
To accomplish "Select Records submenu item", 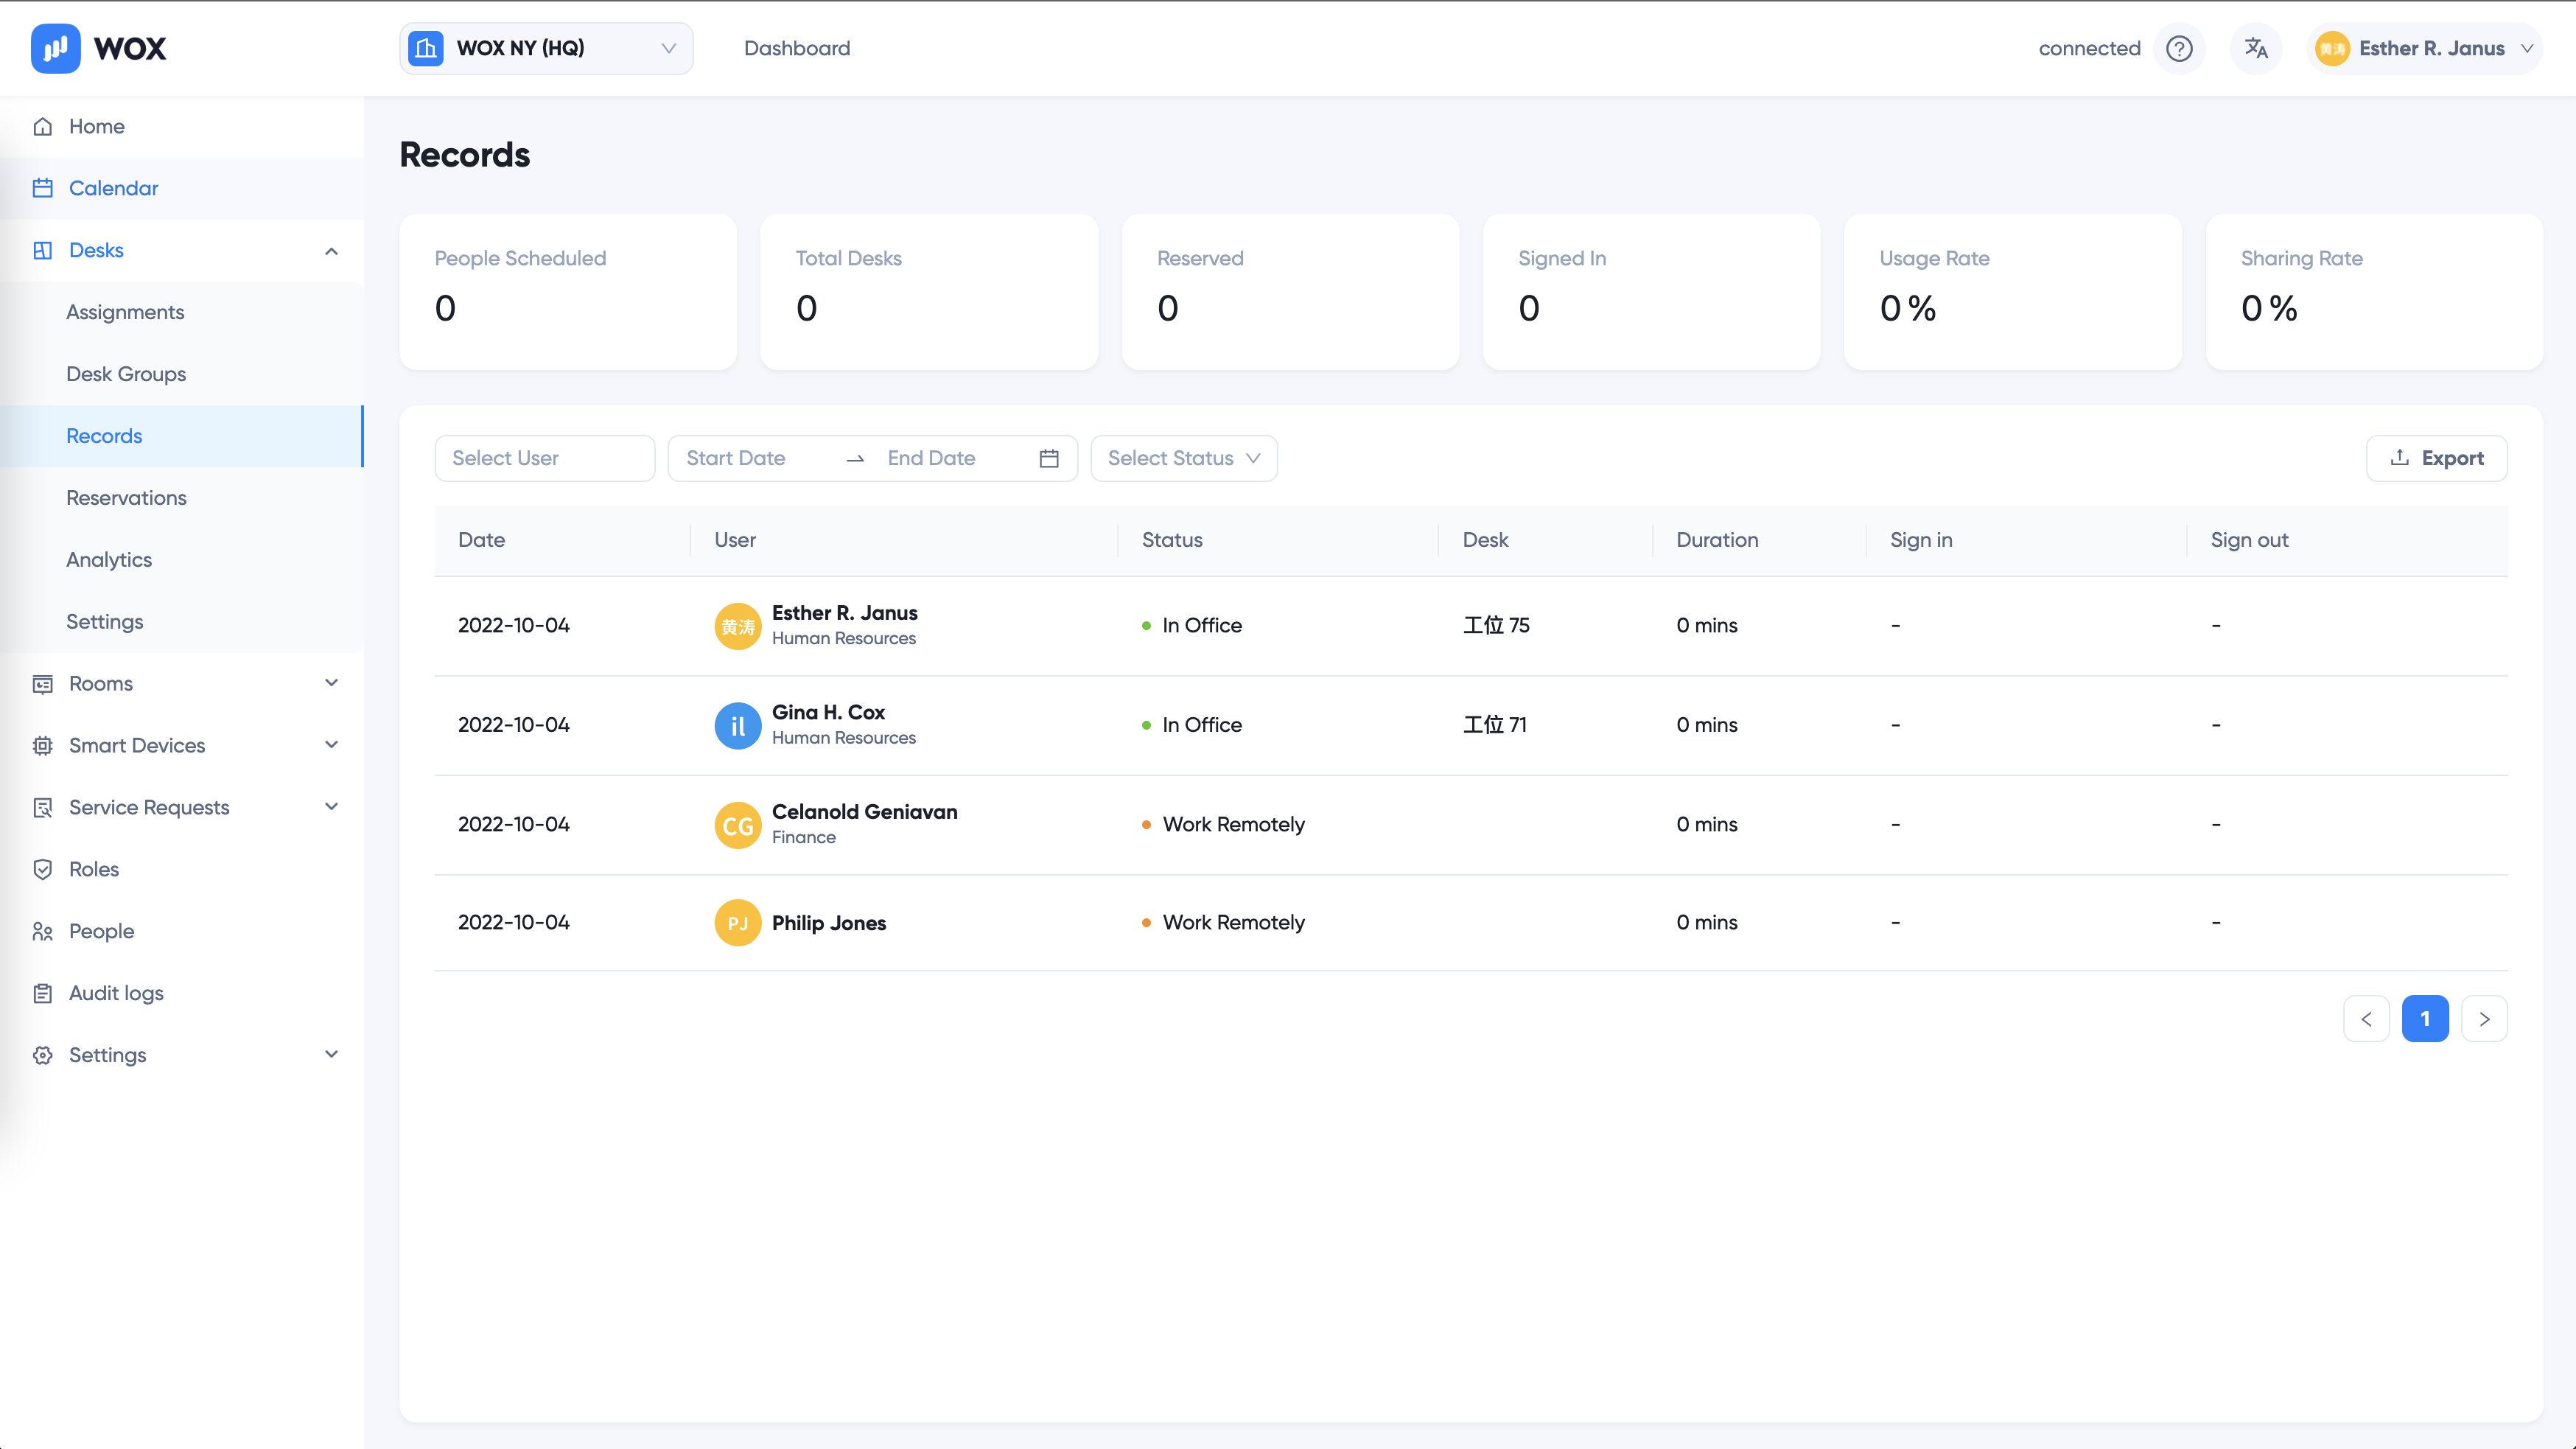I will [181, 436].
